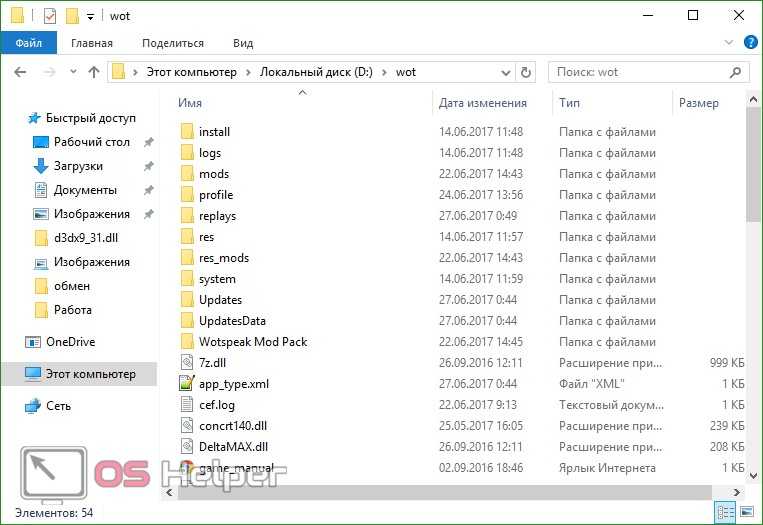Select the app_type.xml file icon
The height and width of the screenshot is (525, 763).
click(187, 383)
